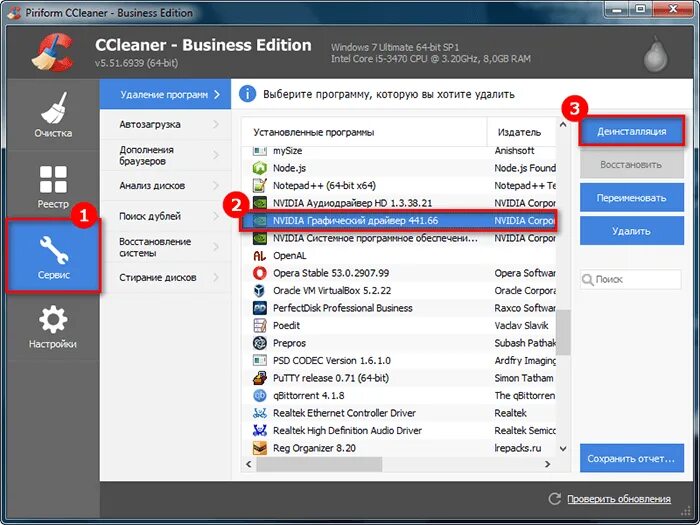Select Oracle VM VirtualBox 5.2.22 text

click(x=332, y=291)
